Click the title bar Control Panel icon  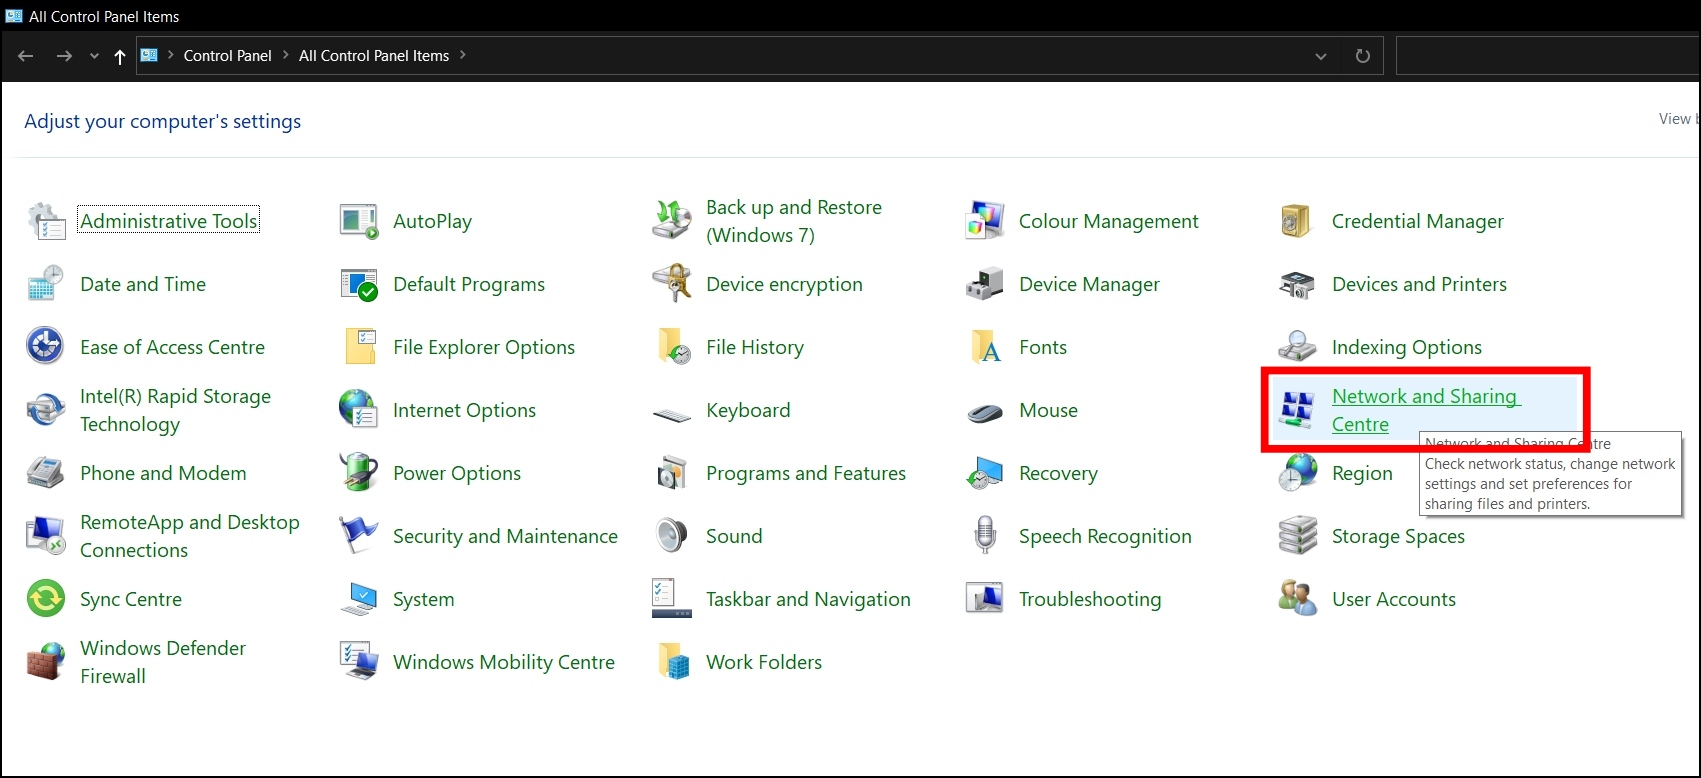click(14, 16)
